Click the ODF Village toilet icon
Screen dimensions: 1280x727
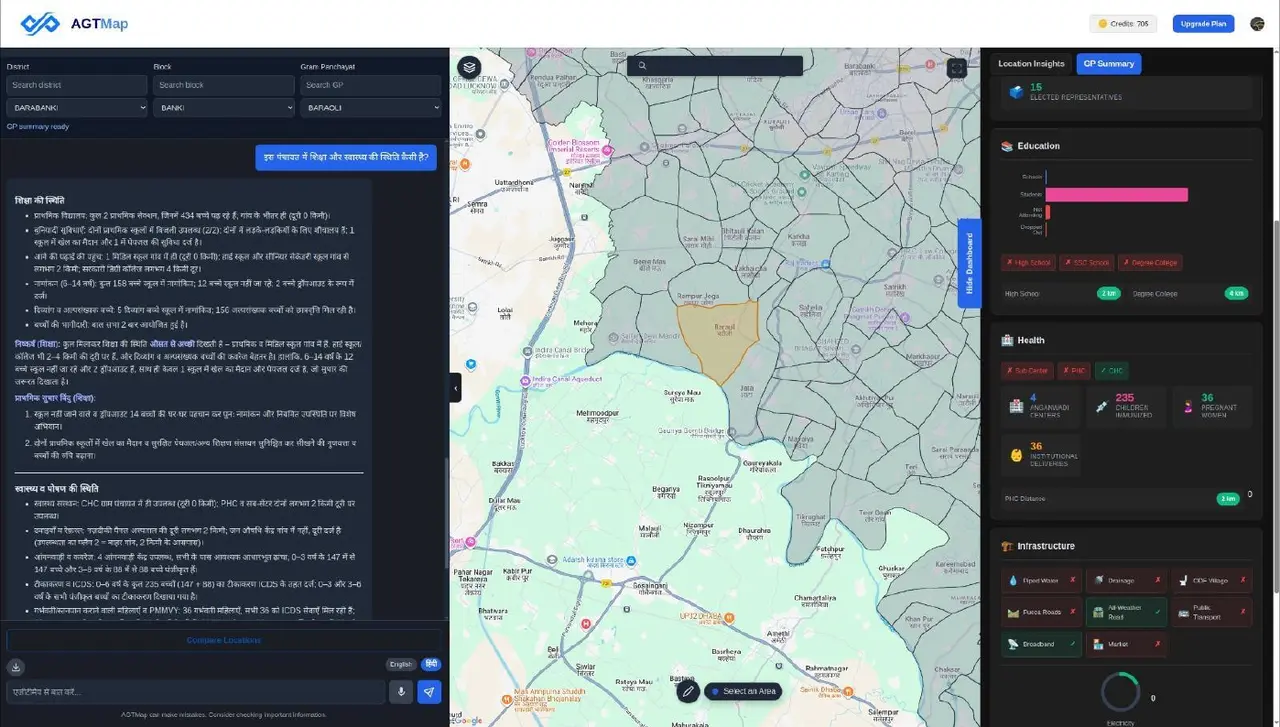coord(1182,580)
